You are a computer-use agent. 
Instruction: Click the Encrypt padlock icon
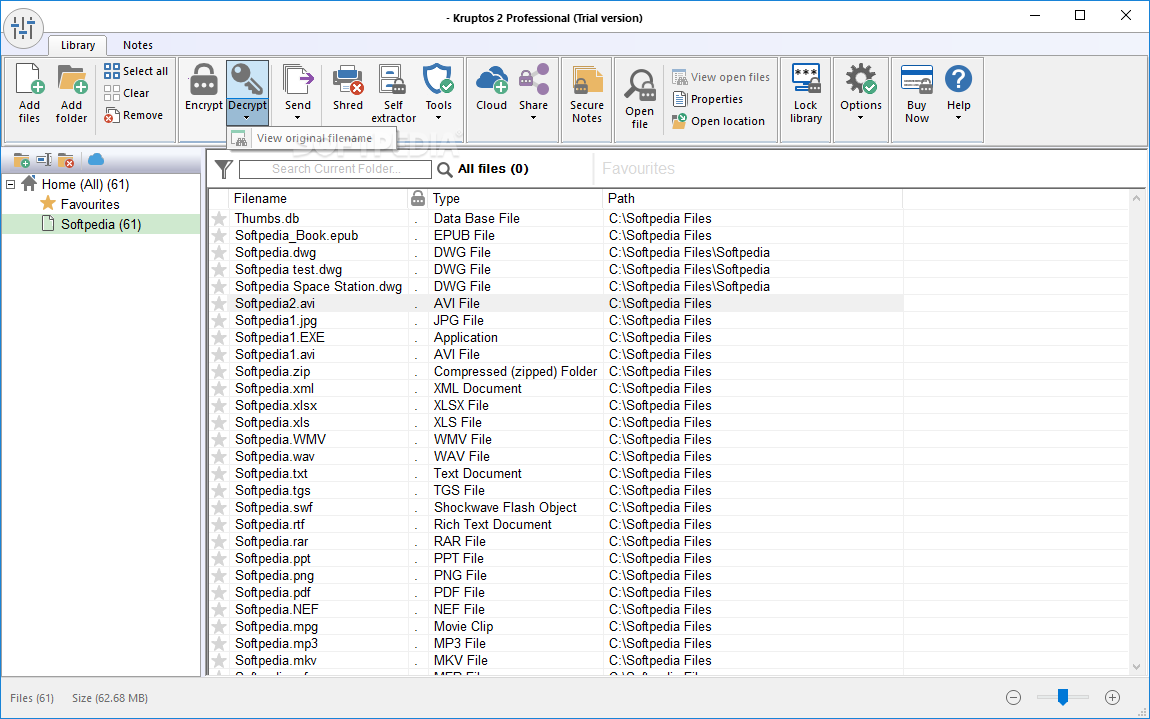[x=203, y=79]
